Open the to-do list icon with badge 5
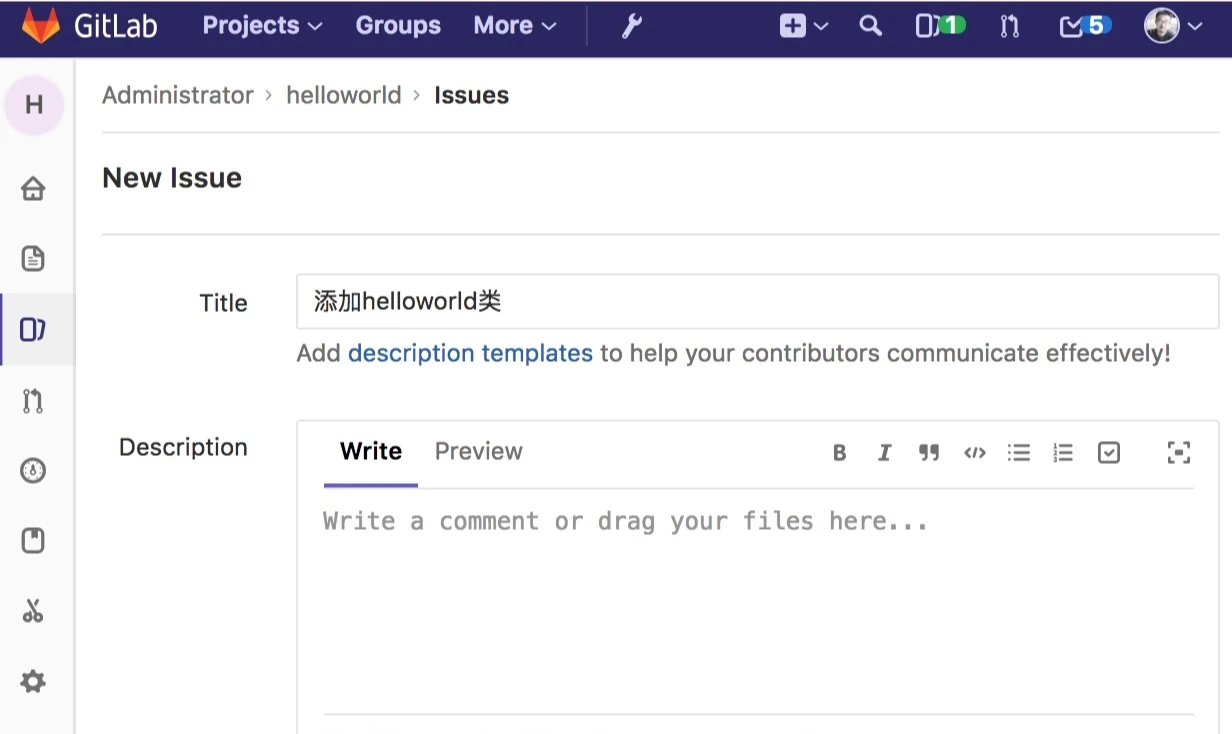Screen dimensions: 1232x734 (1085, 26)
